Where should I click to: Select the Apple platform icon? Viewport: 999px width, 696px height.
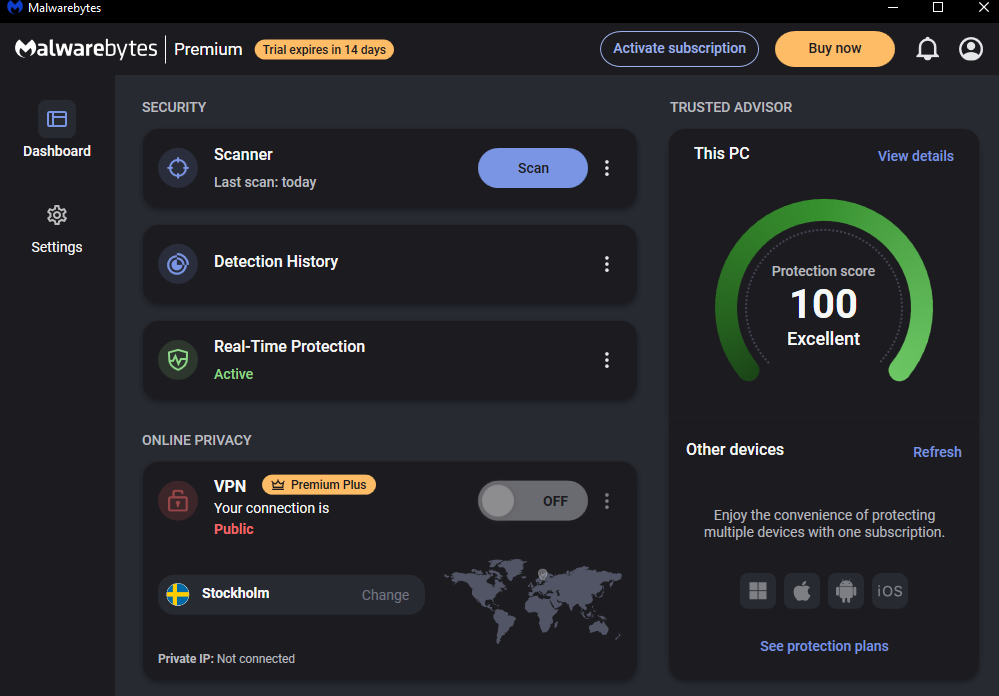(x=802, y=591)
